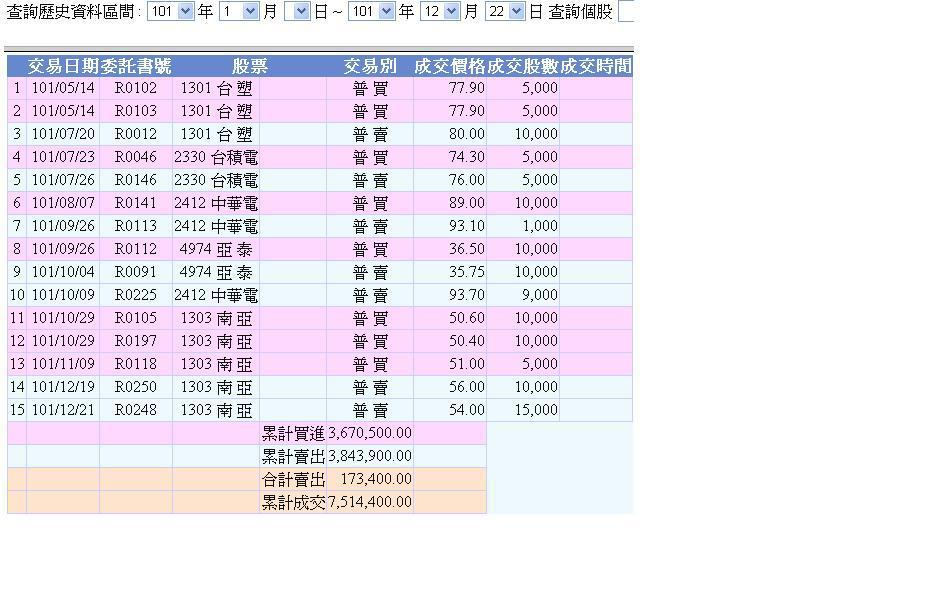Screen dimensions: 950x600
Task: Open the start year dropdown showing 101
Action: tap(169, 12)
